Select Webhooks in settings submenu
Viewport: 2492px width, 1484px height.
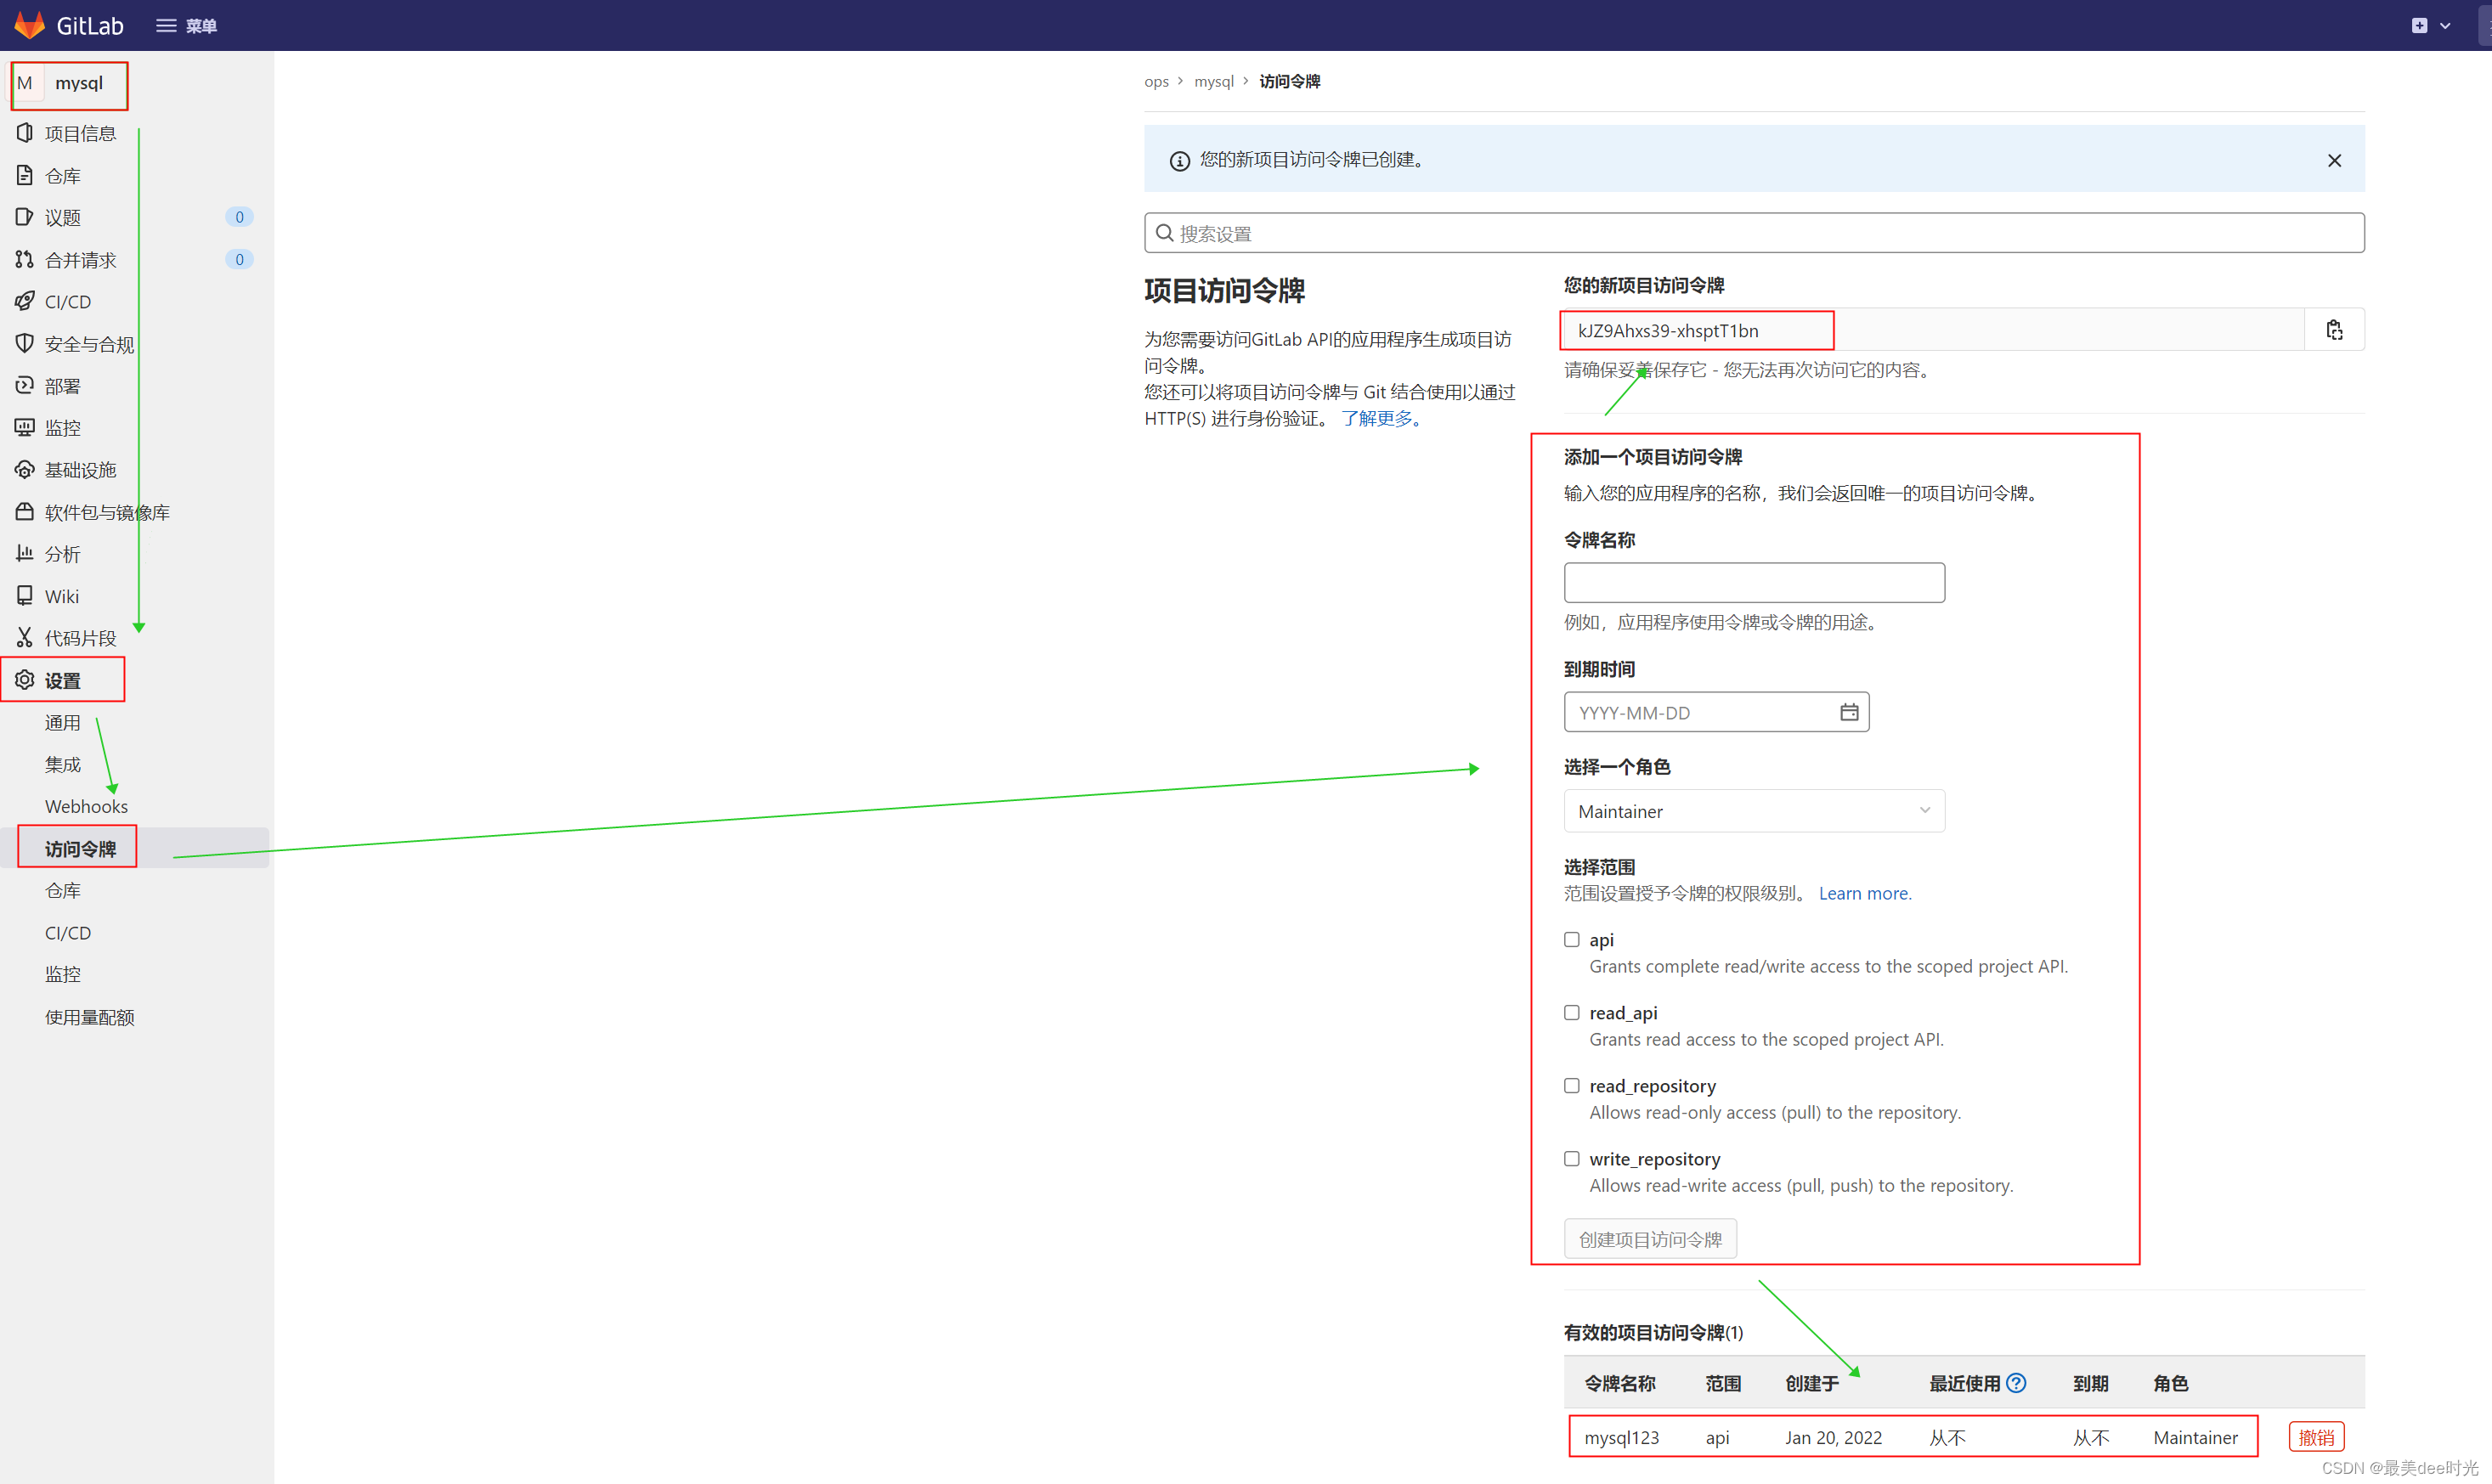[x=86, y=806]
